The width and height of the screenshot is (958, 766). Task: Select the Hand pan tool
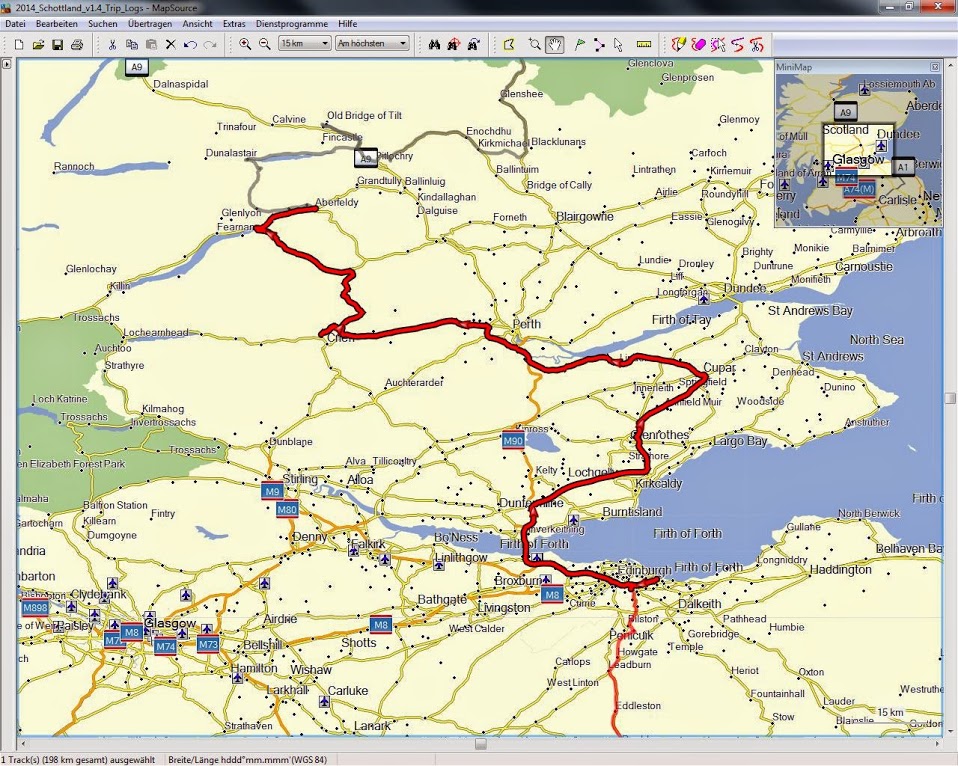pos(554,44)
